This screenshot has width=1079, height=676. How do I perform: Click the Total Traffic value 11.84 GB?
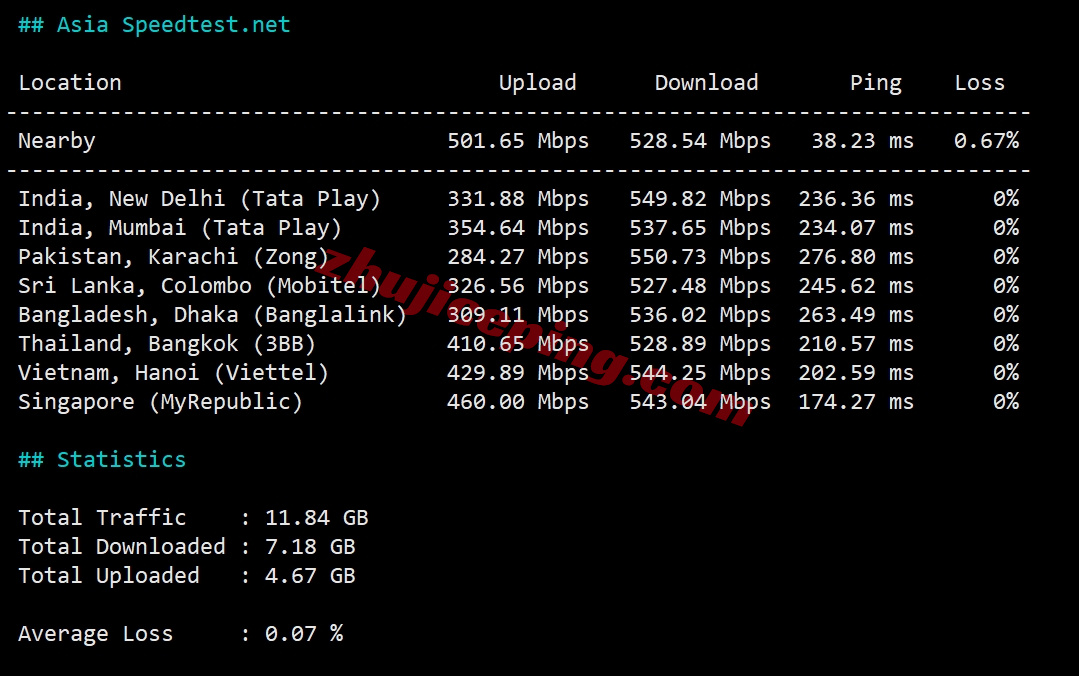pos(316,518)
